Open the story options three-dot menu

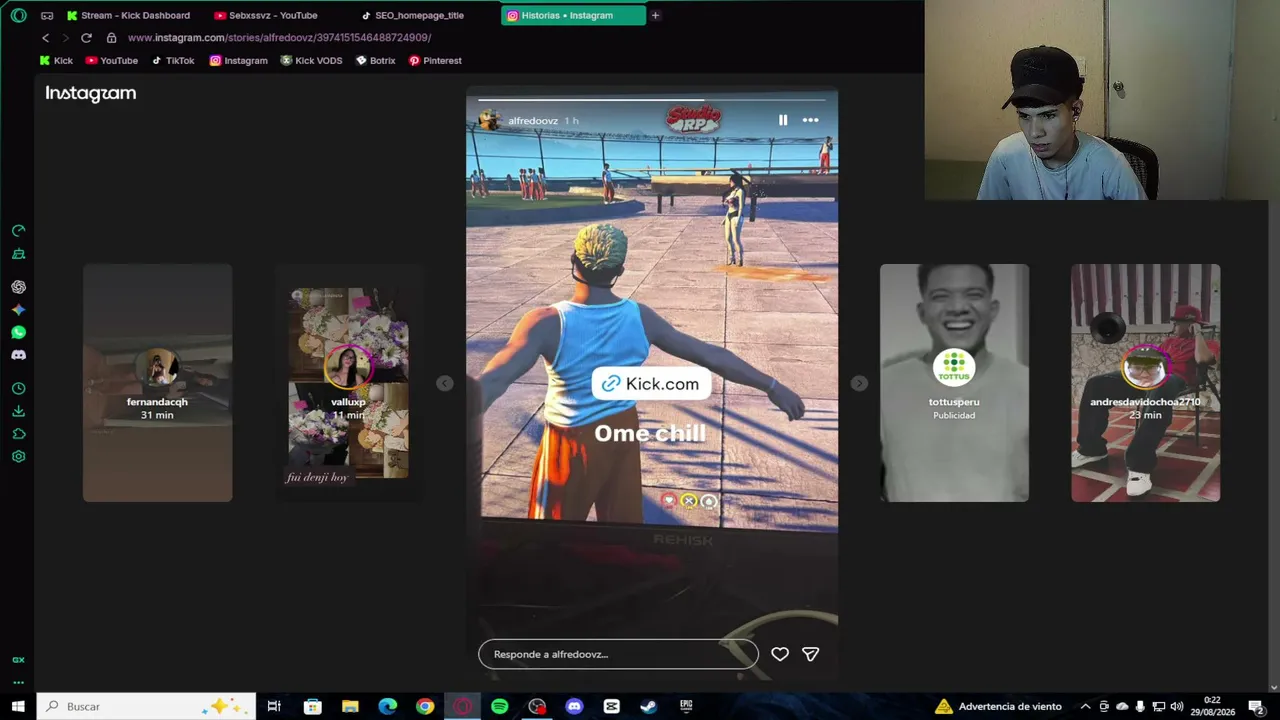pyautogui.click(x=810, y=120)
